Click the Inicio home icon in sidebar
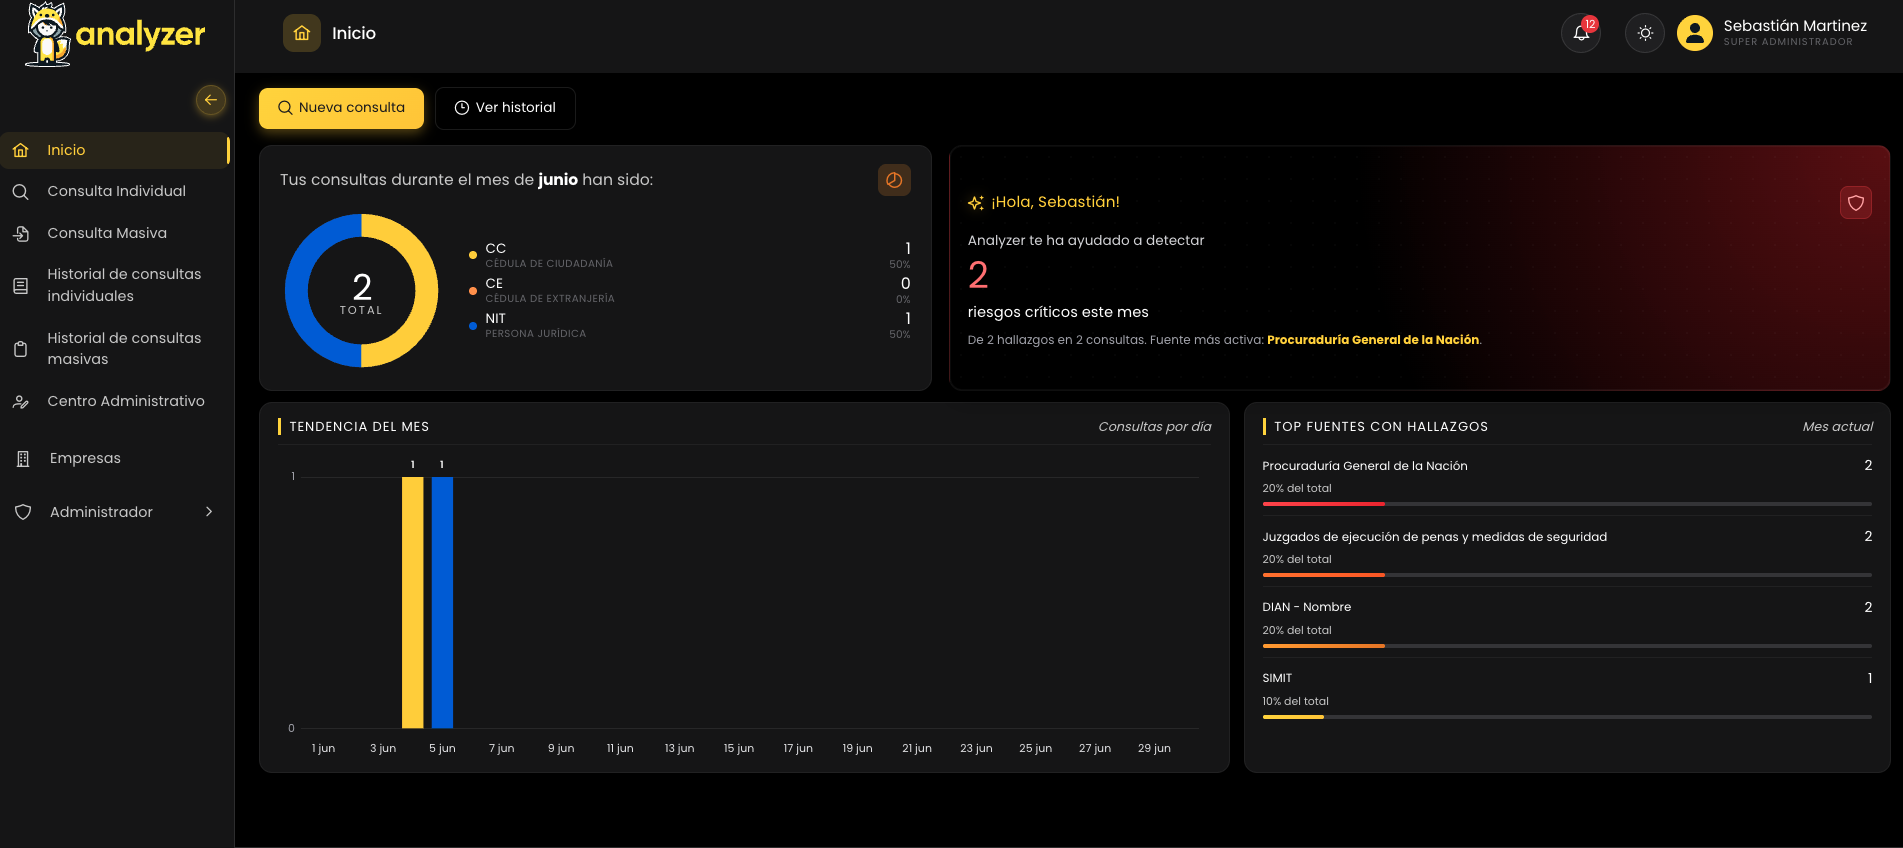Screen dimensions: 1903x848 [x=20, y=150]
